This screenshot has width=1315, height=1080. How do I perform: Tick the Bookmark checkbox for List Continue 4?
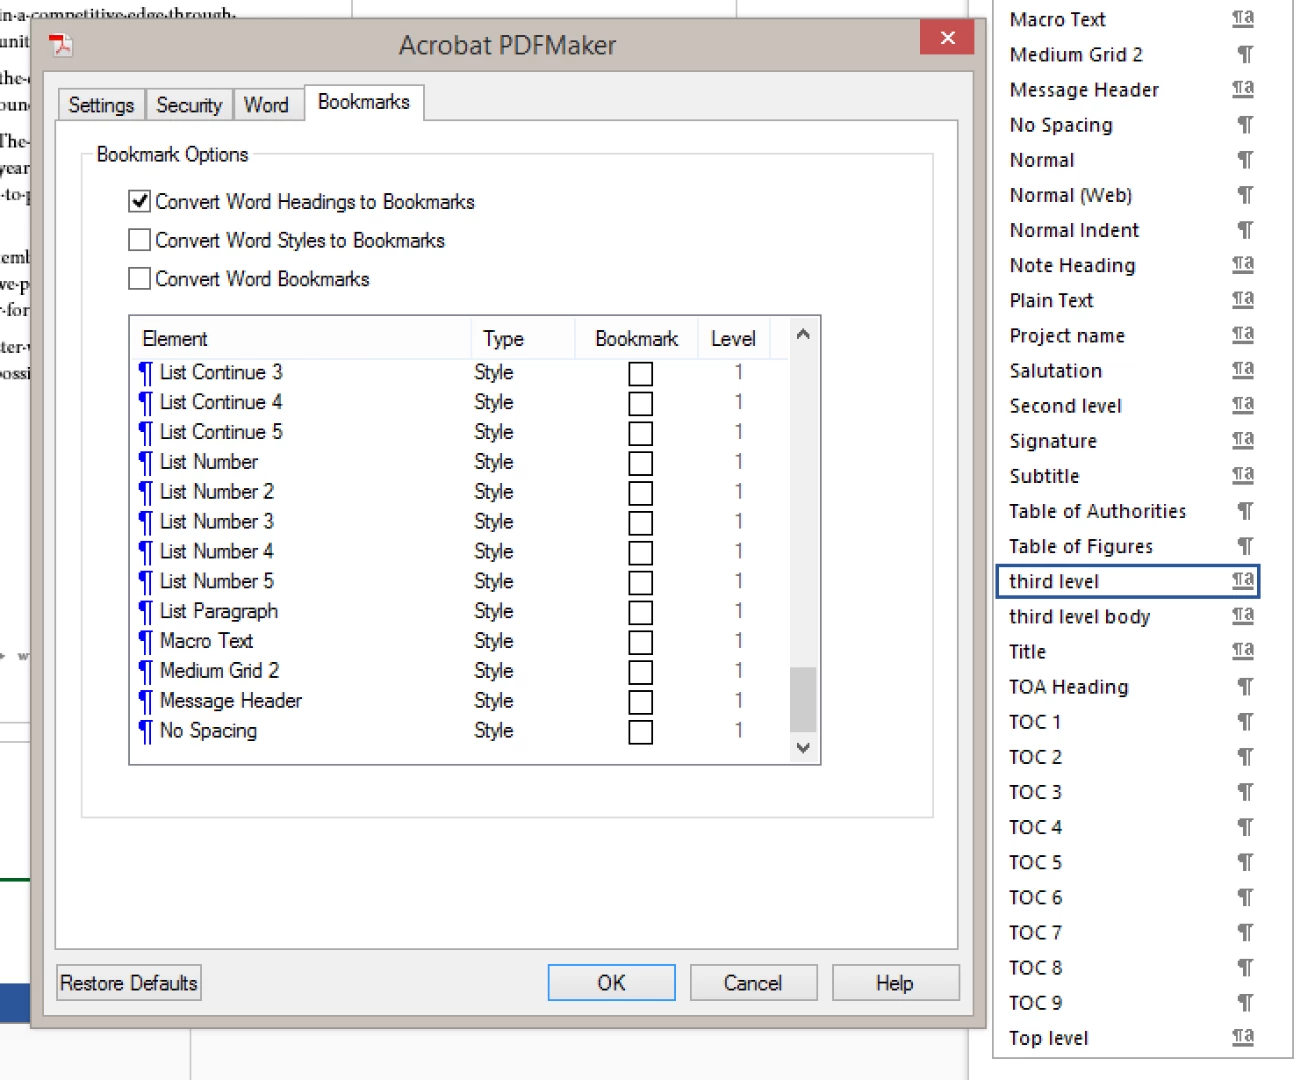point(641,404)
